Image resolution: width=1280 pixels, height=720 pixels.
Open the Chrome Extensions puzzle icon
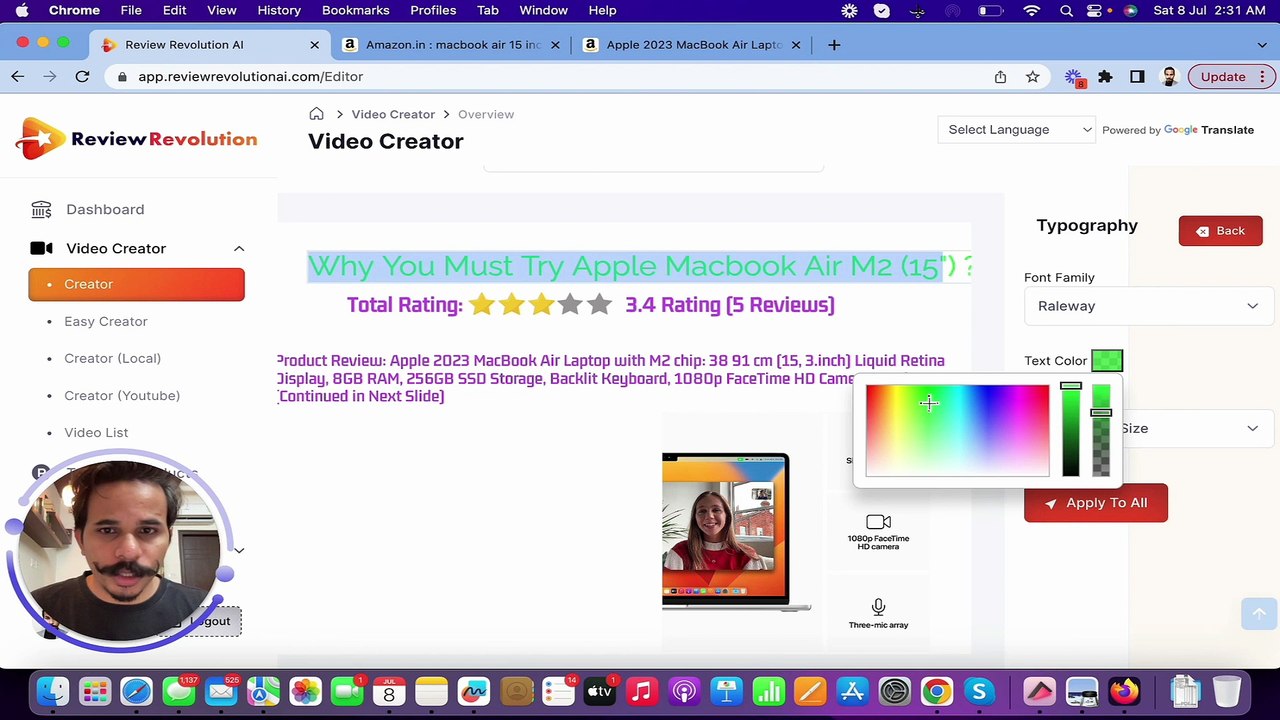(x=1105, y=76)
